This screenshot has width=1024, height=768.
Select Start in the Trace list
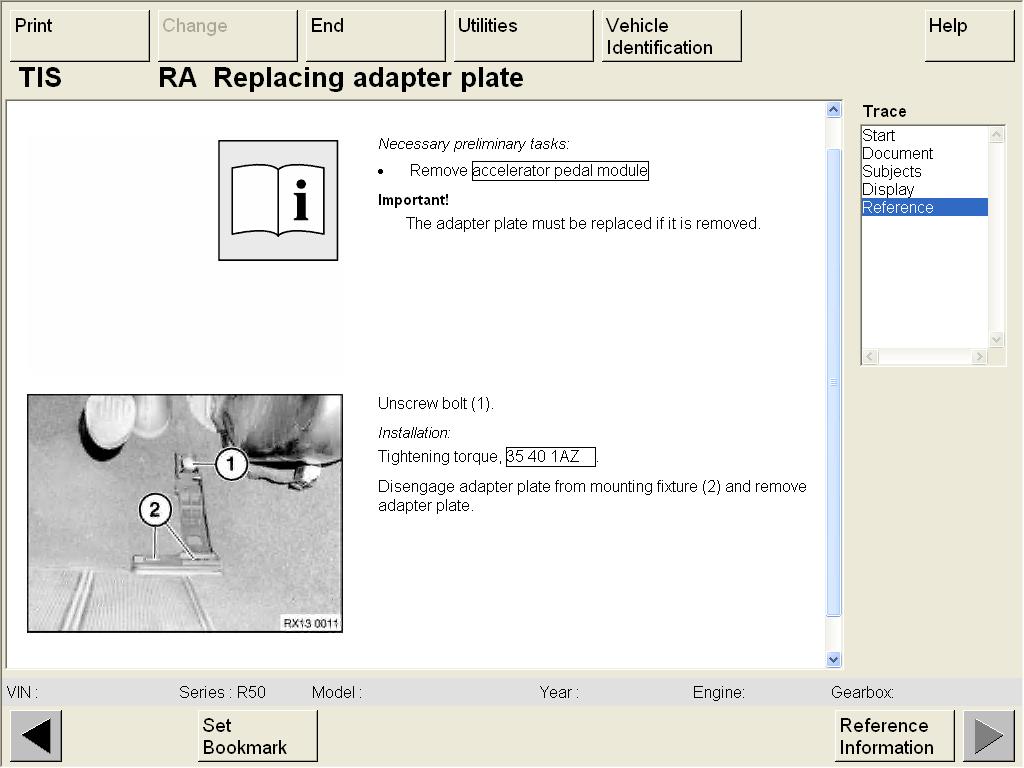(x=879, y=136)
